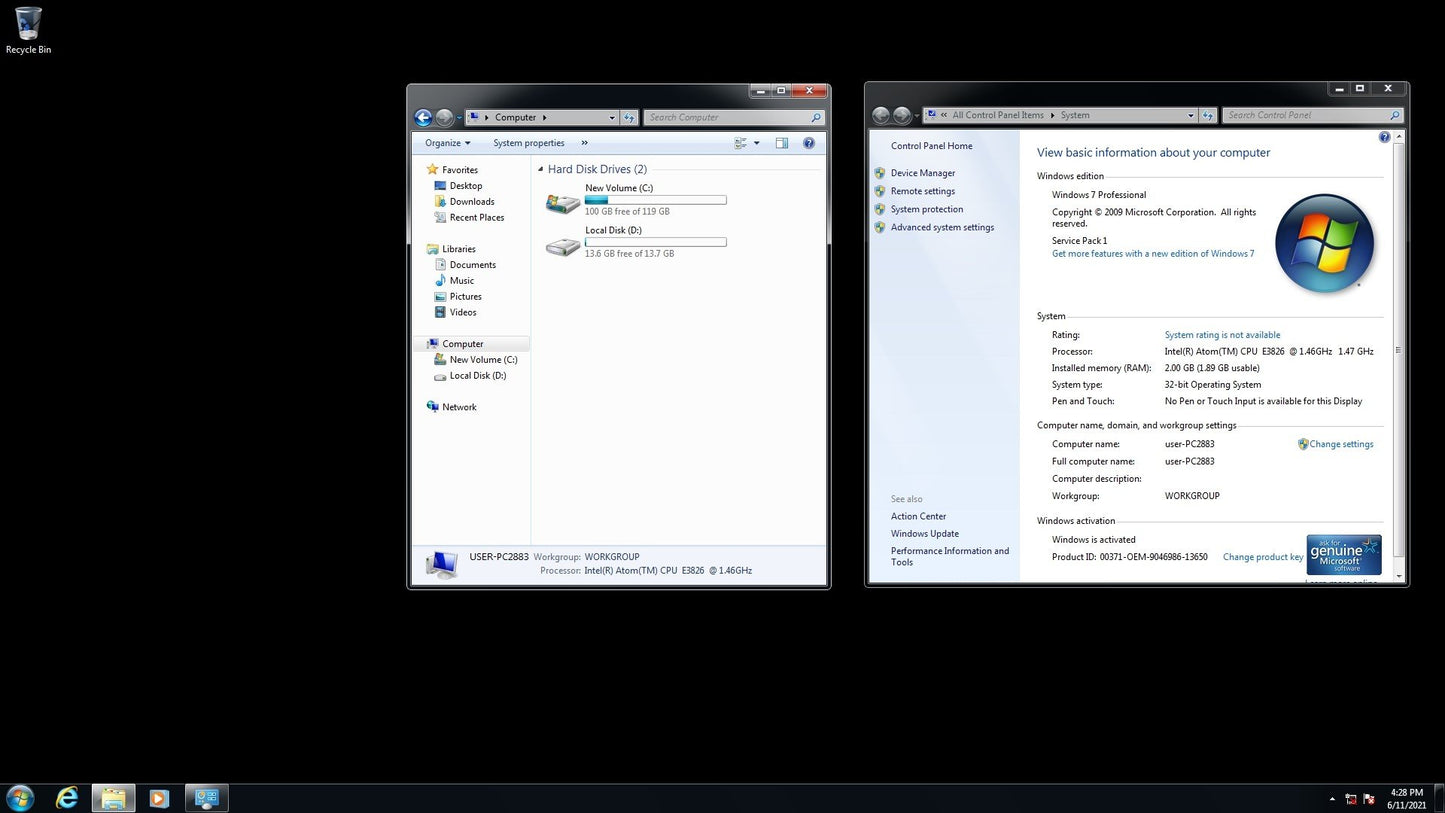Select Pictures library in the sidebar

coord(466,297)
